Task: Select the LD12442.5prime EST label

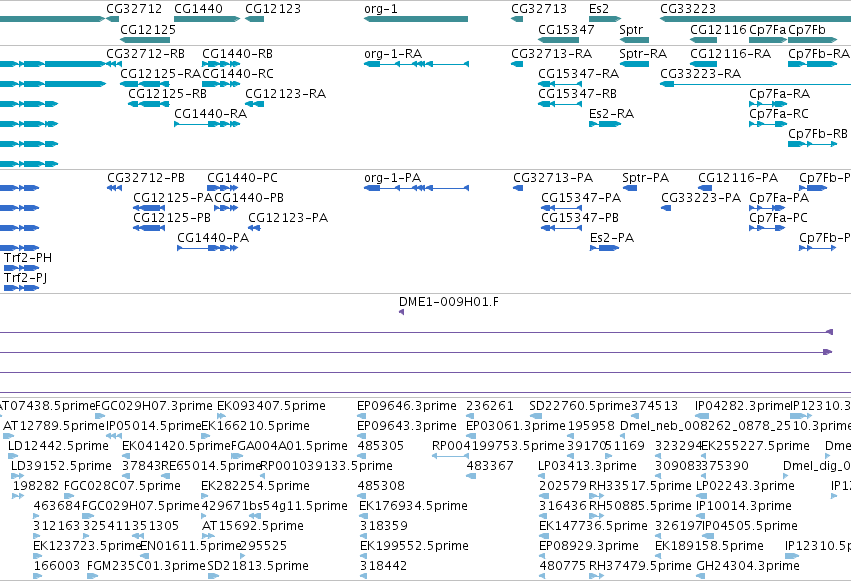Action: [58, 446]
